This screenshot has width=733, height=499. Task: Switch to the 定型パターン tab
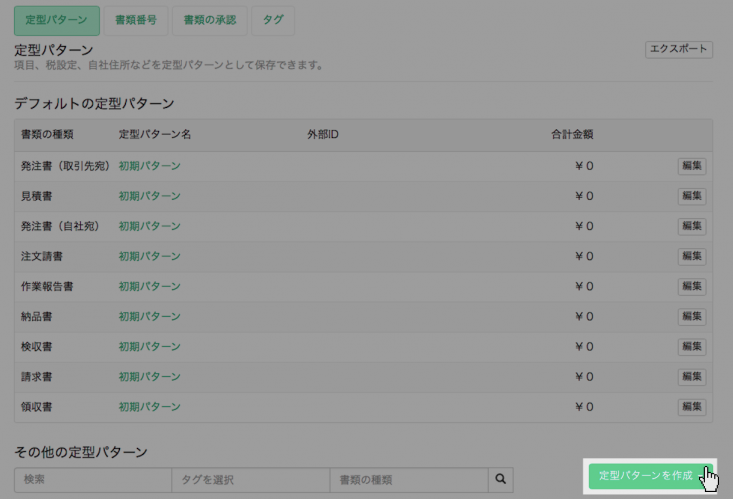(x=57, y=20)
